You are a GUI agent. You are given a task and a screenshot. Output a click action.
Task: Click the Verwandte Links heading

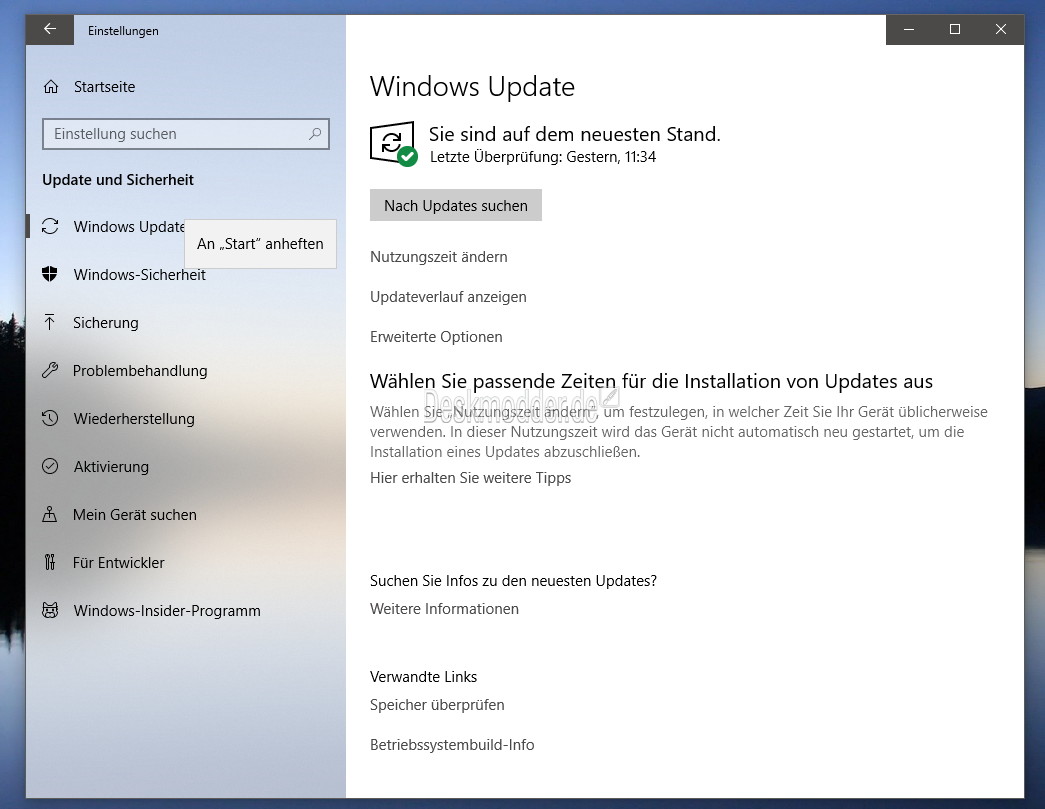click(423, 676)
